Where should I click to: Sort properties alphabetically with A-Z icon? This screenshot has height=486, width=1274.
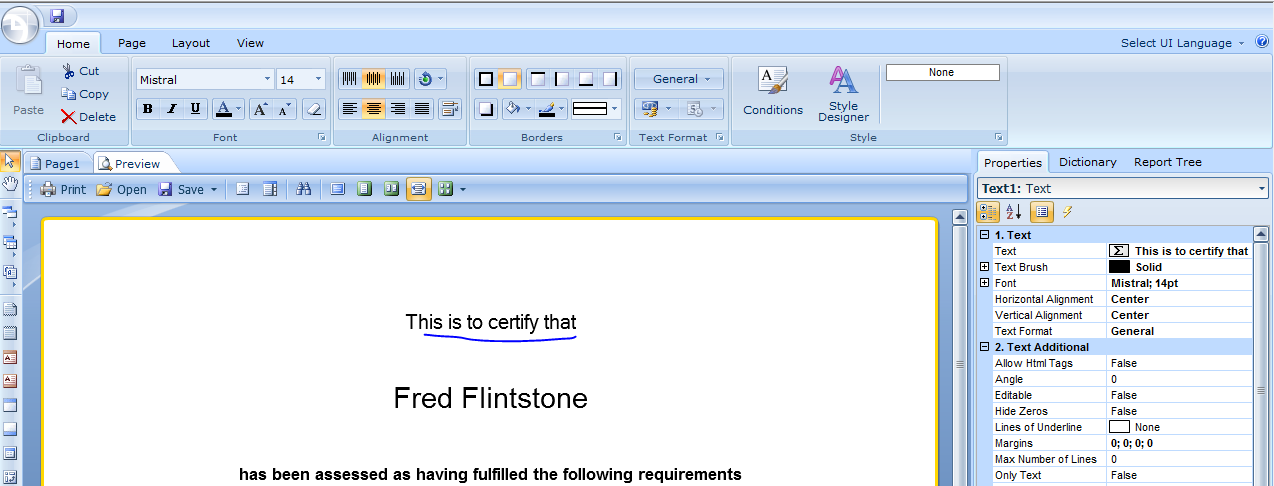pyautogui.click(x=1014, y=212)
